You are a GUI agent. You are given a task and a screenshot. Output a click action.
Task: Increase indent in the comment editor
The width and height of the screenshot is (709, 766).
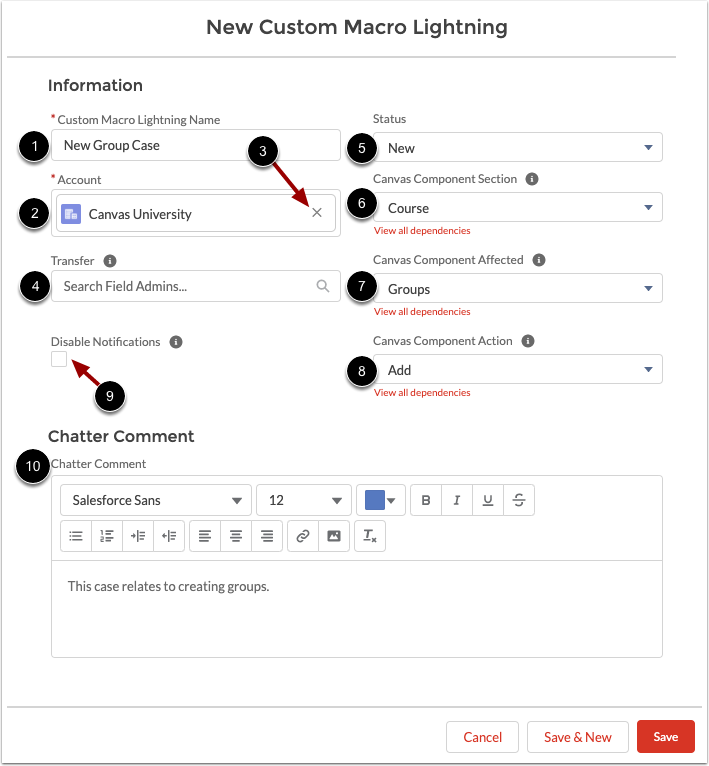(x=138, y=536)
